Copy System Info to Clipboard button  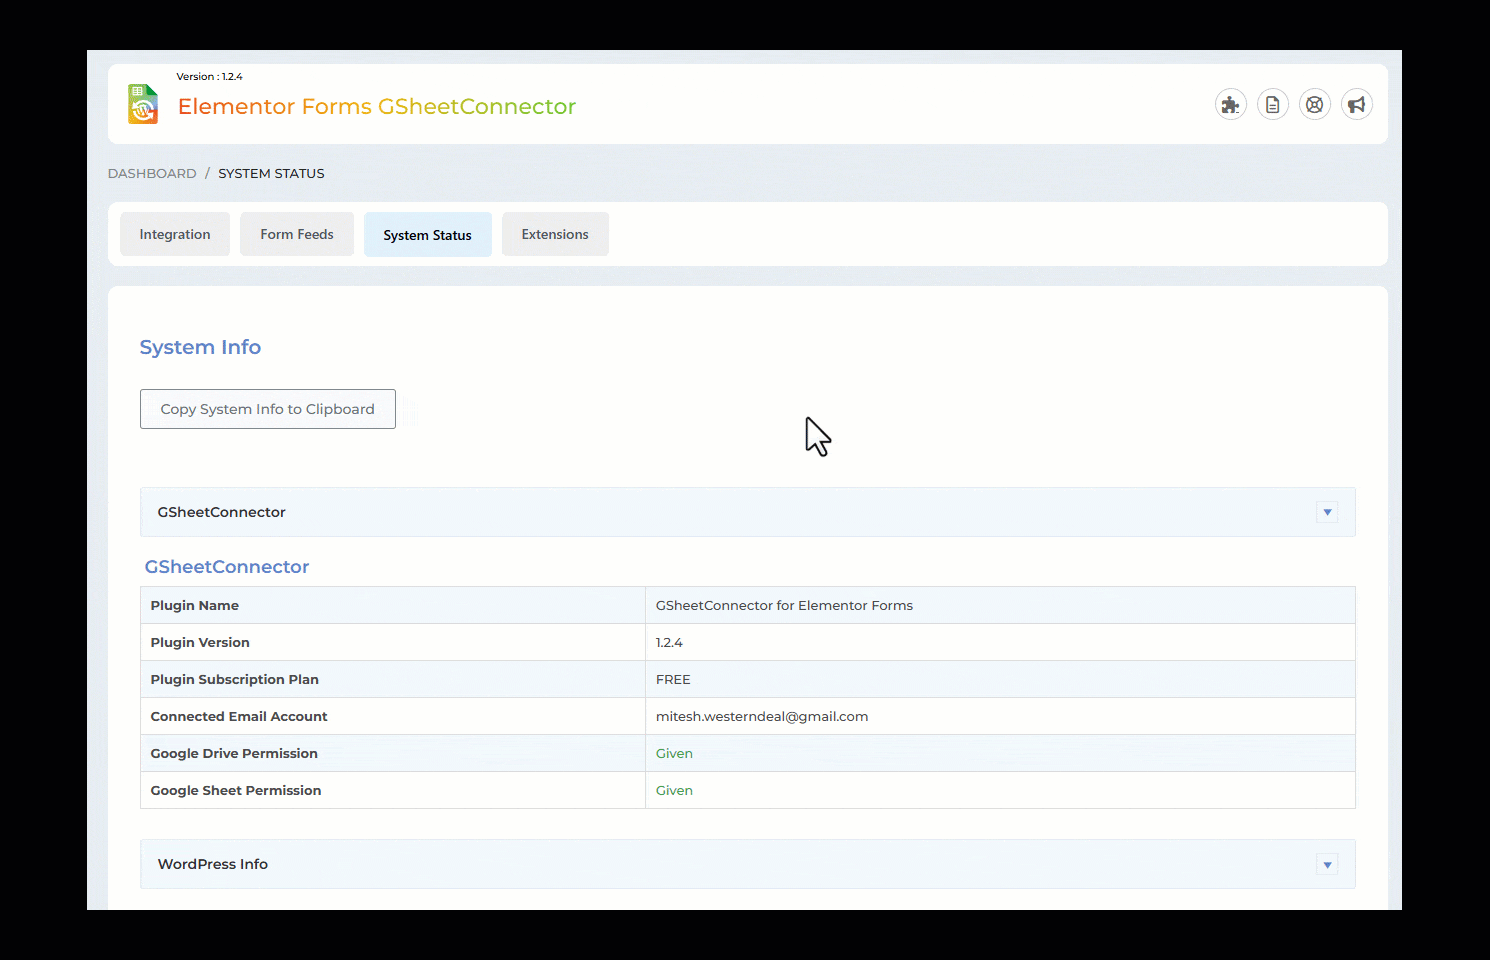(268, 409)
